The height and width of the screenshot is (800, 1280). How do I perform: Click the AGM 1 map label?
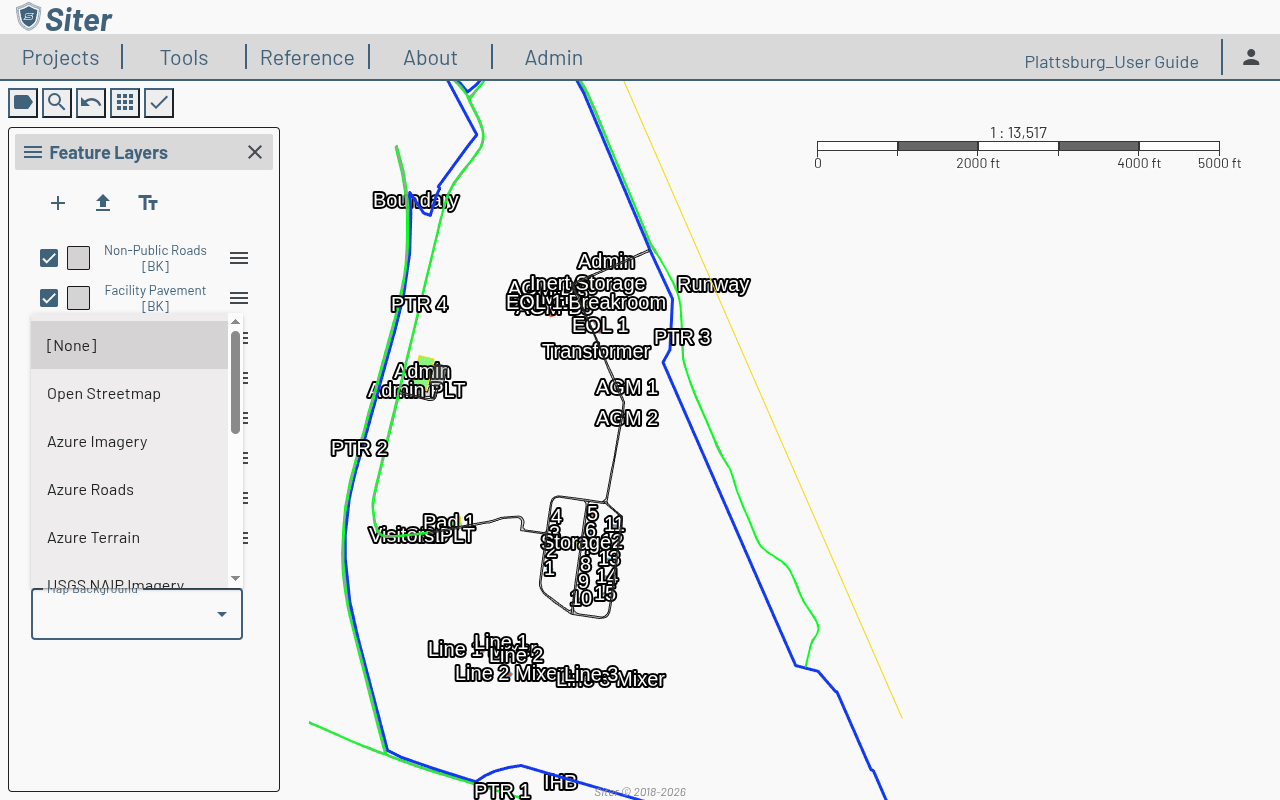point(626,387)
